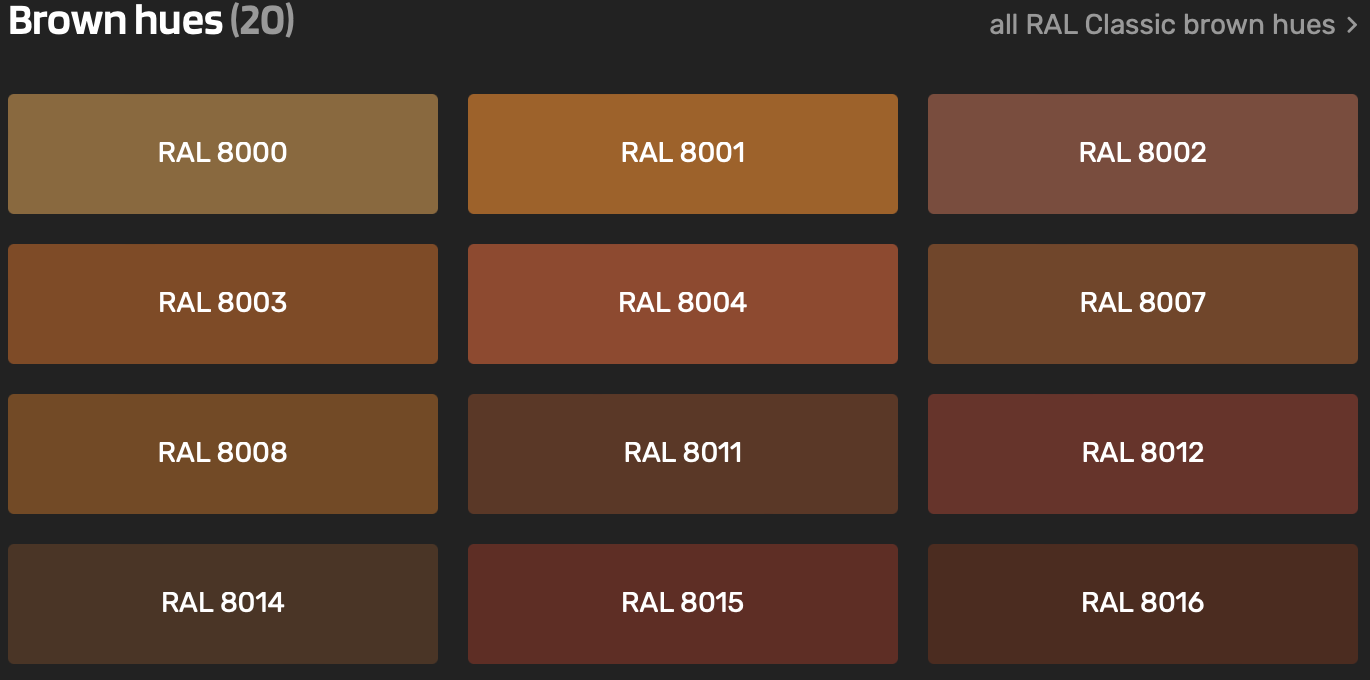
Task: Open all RAL Classic brown hues link
Action: (x=1162, y=24)
